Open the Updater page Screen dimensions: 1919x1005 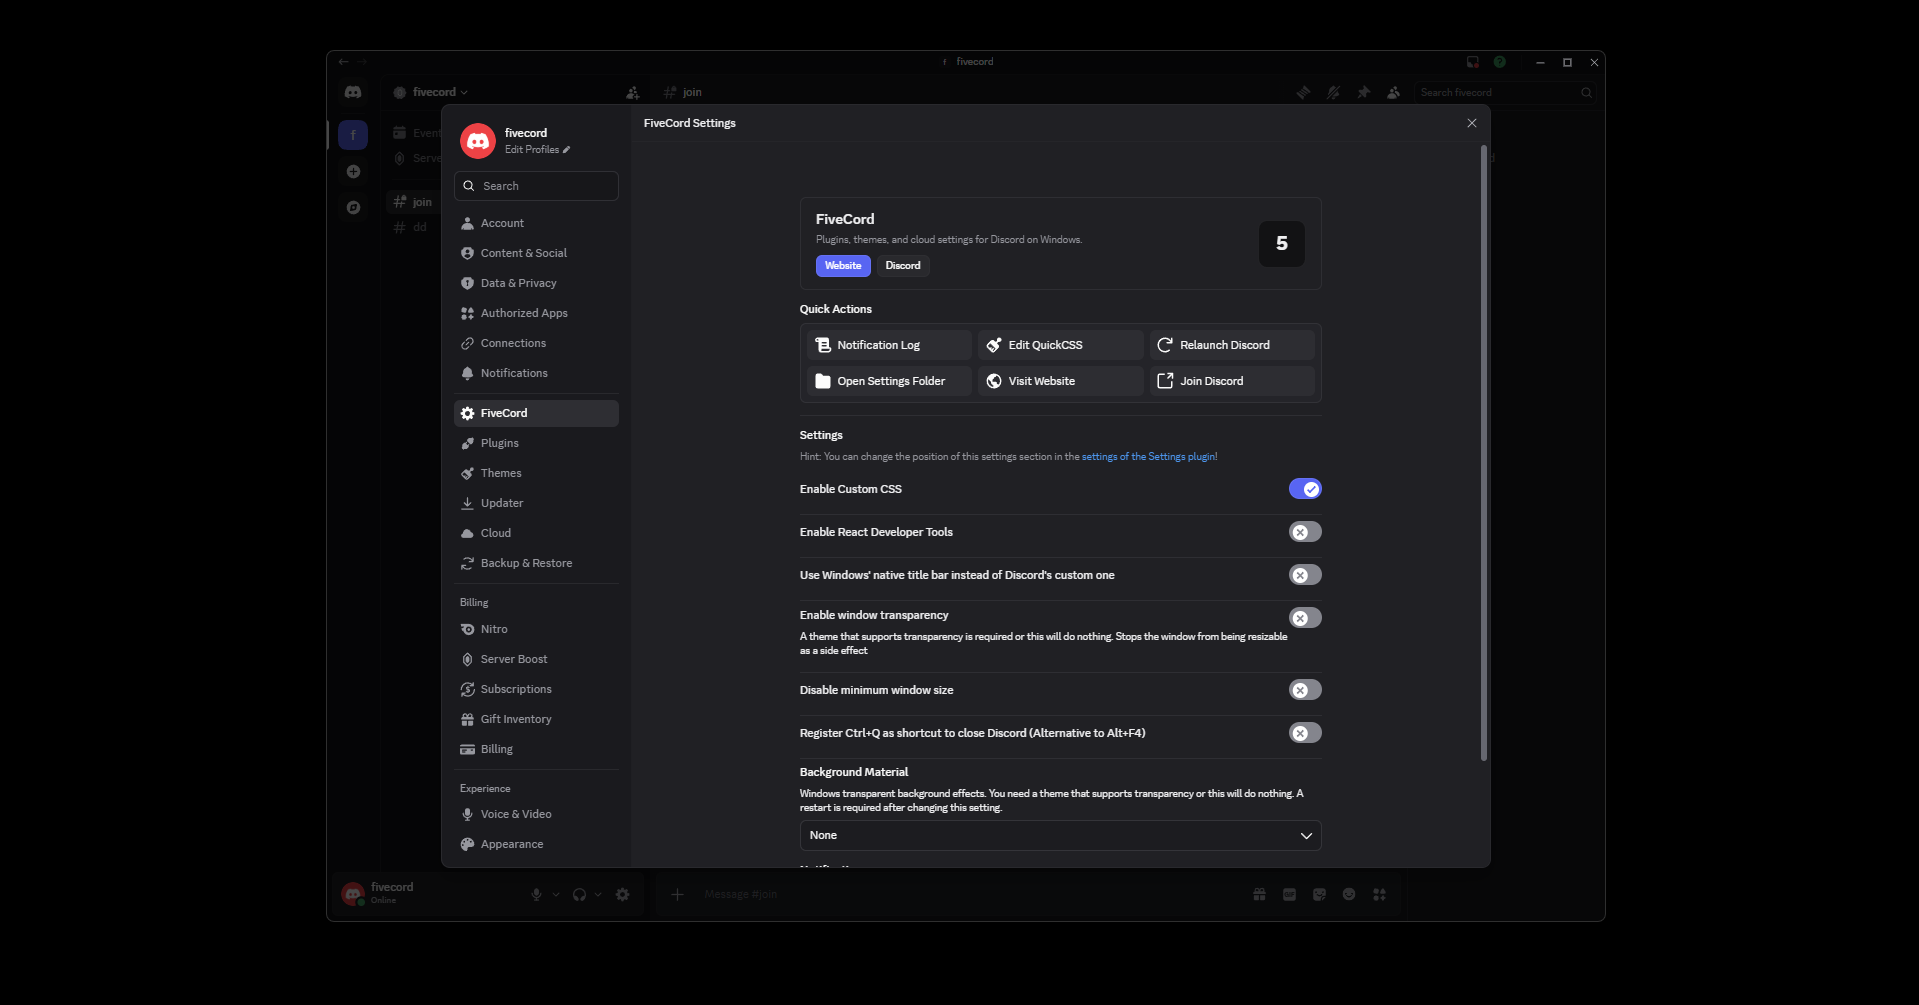(536, 503)
